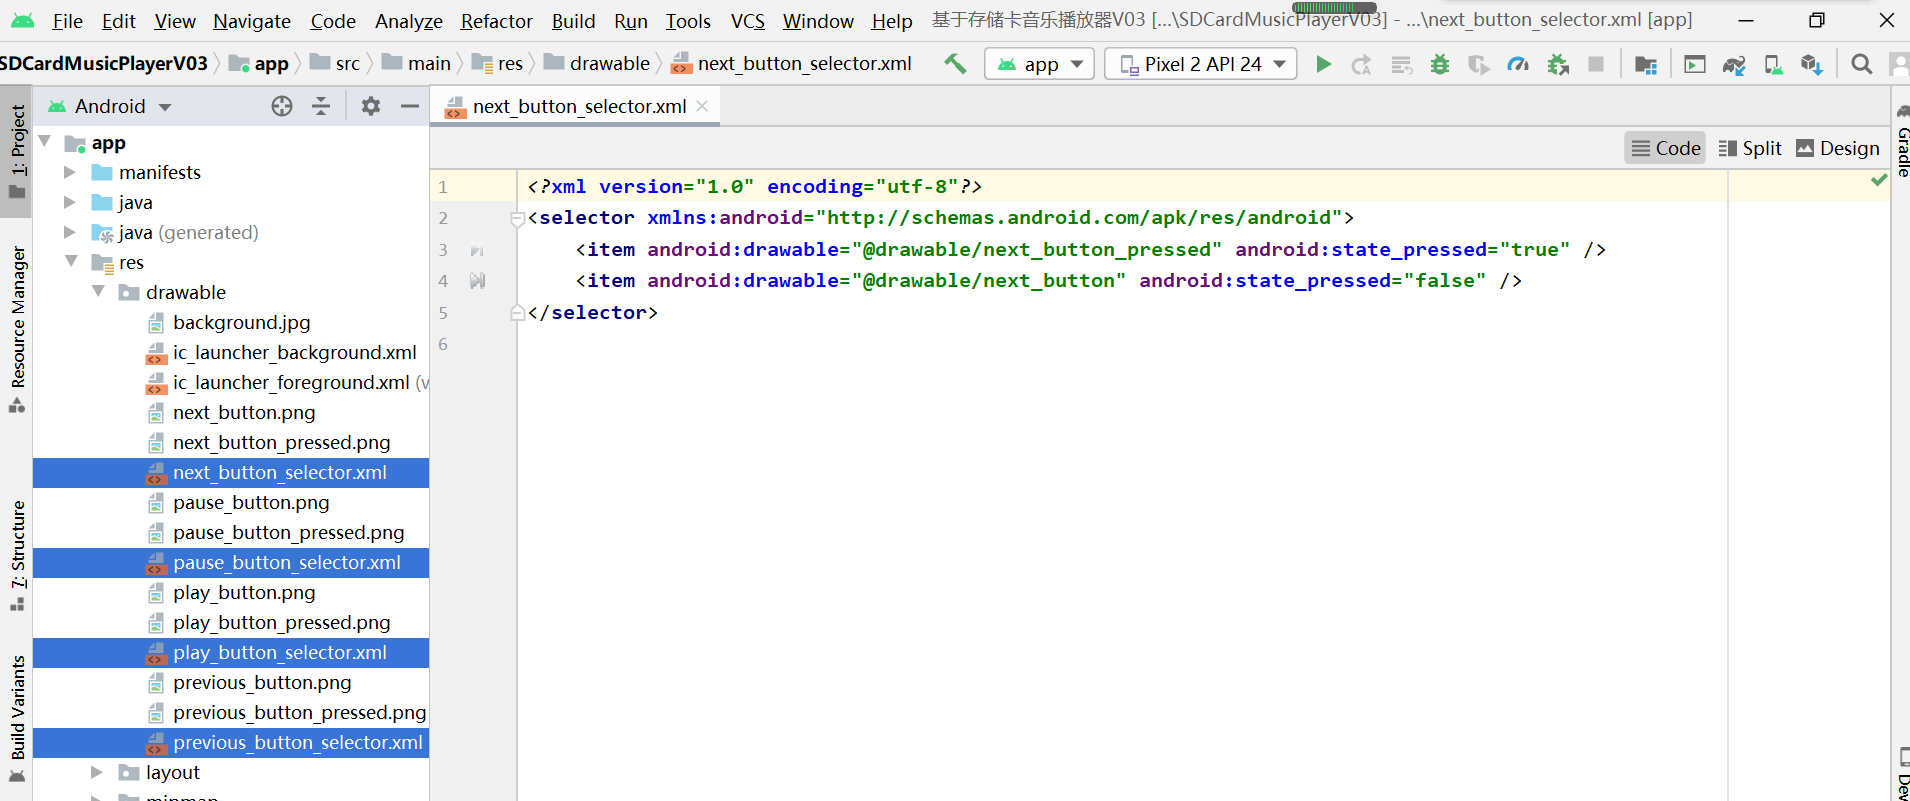Fold the selector tag on line 2
1910x801 pixels.
pyautogui.click(x=517, y=219)
